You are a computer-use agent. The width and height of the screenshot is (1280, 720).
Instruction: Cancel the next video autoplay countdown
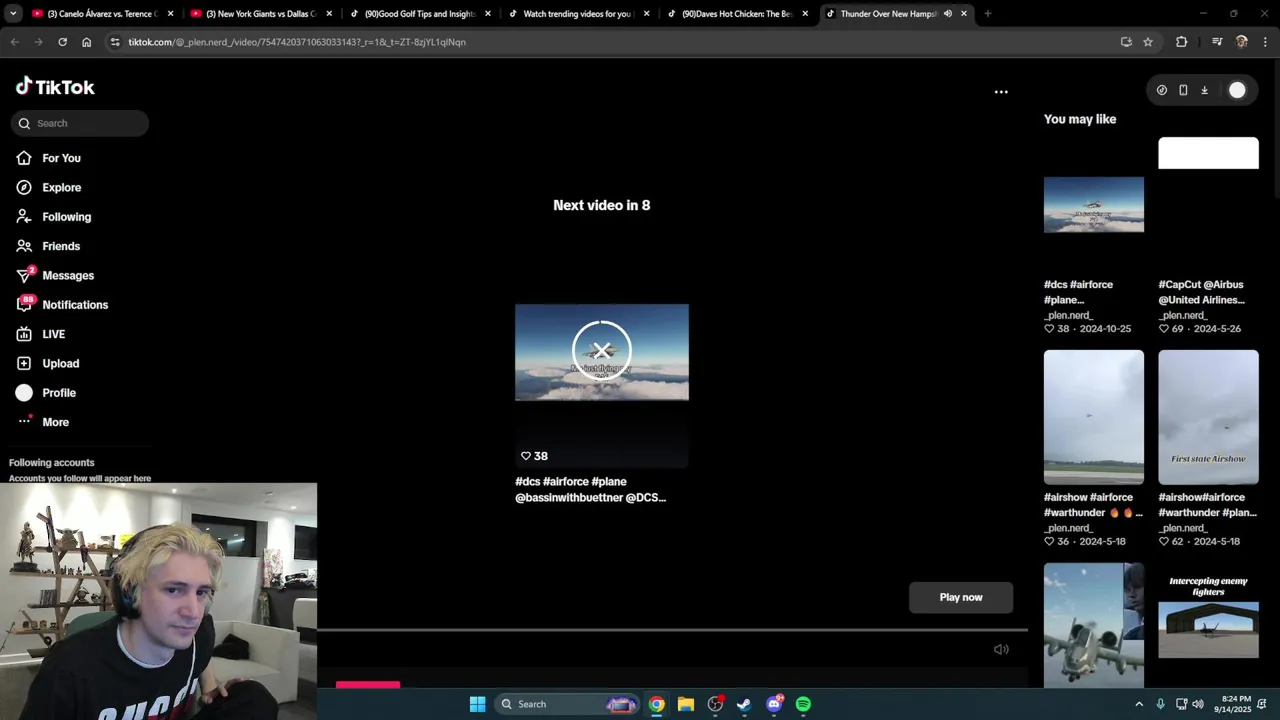[x=601, y=351]
